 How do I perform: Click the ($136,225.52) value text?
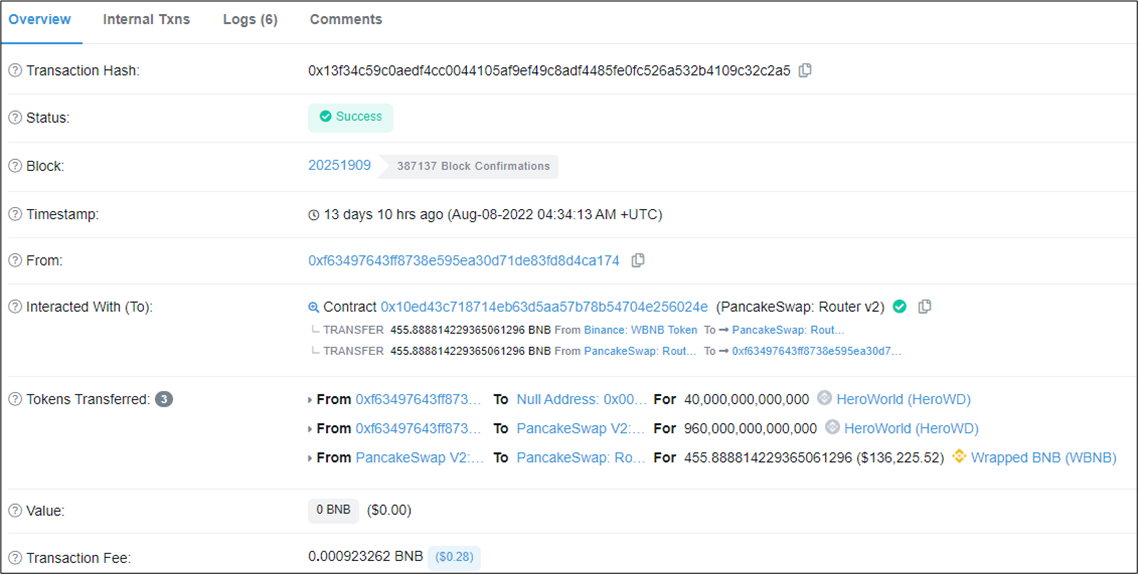point(900,458)
